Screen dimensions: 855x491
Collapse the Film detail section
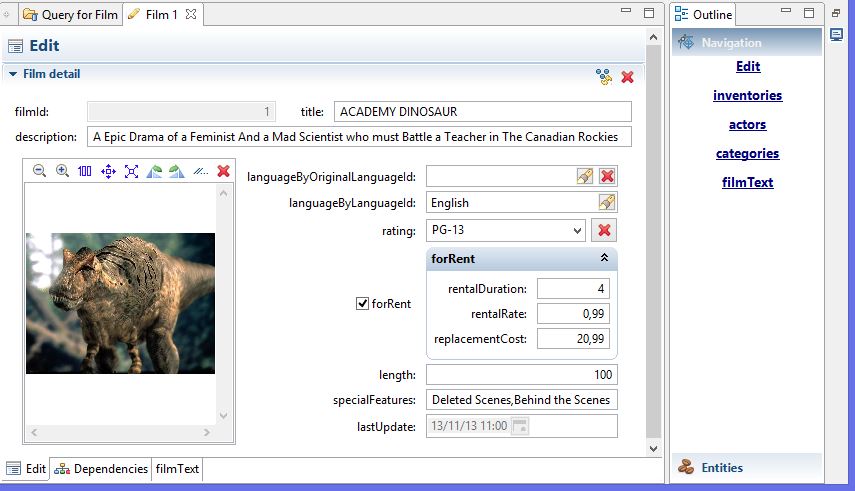click(x=13, y=74)
